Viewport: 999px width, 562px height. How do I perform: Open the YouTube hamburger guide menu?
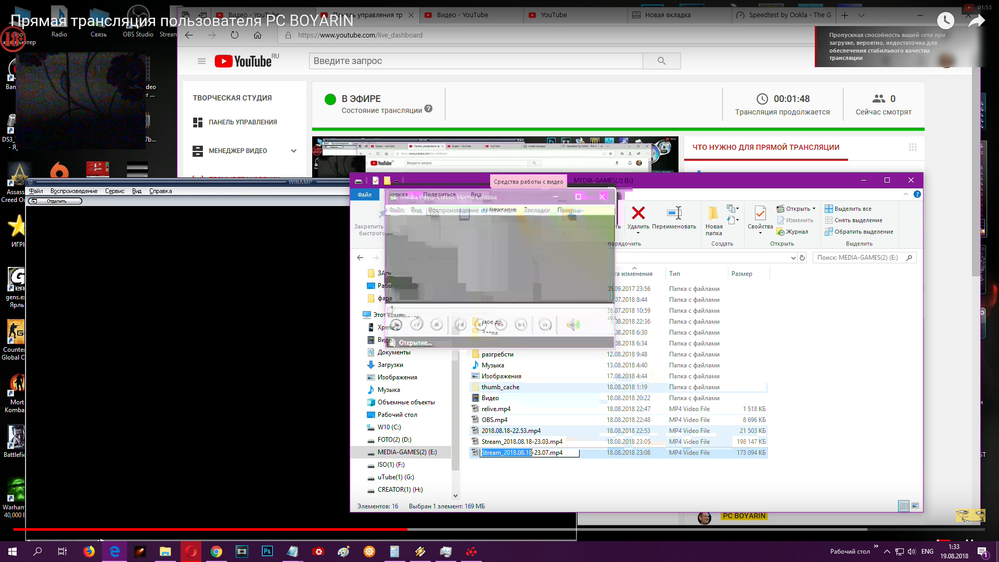click(x=201, y=61)
